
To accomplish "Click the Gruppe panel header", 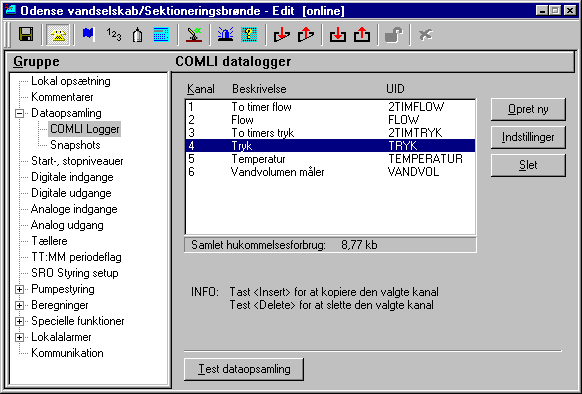I will (36, 62).
